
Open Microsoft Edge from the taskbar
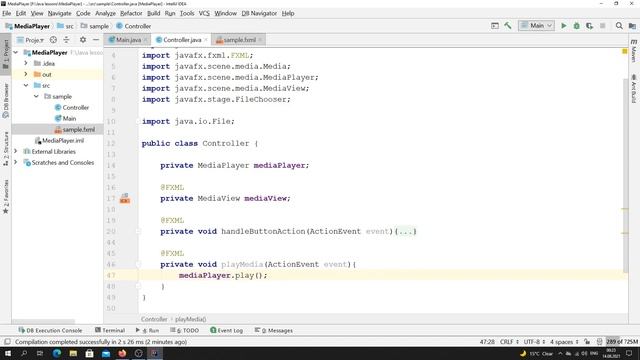[x=57, y=353]
